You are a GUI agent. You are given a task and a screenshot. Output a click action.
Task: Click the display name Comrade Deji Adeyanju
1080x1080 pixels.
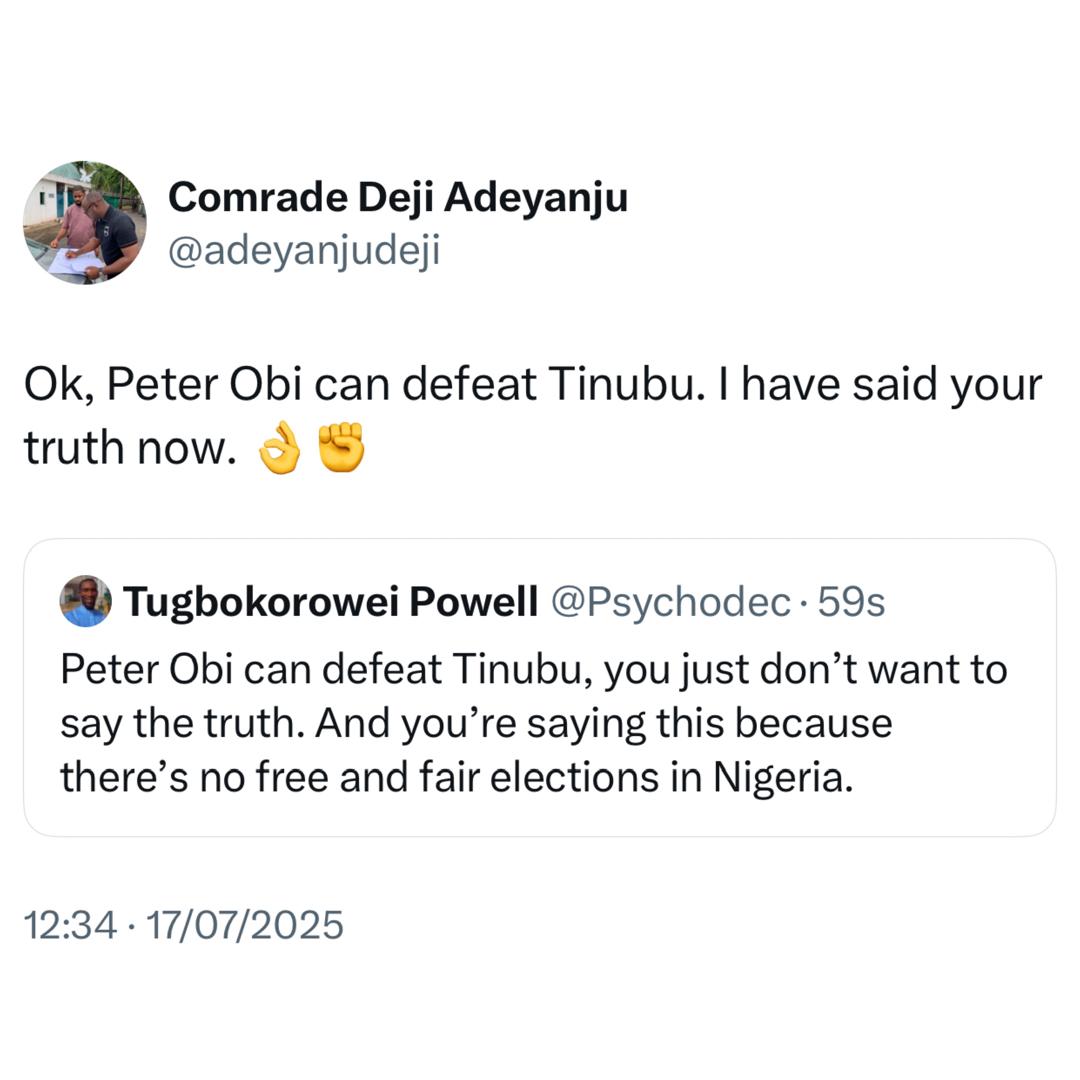point(398,198)
